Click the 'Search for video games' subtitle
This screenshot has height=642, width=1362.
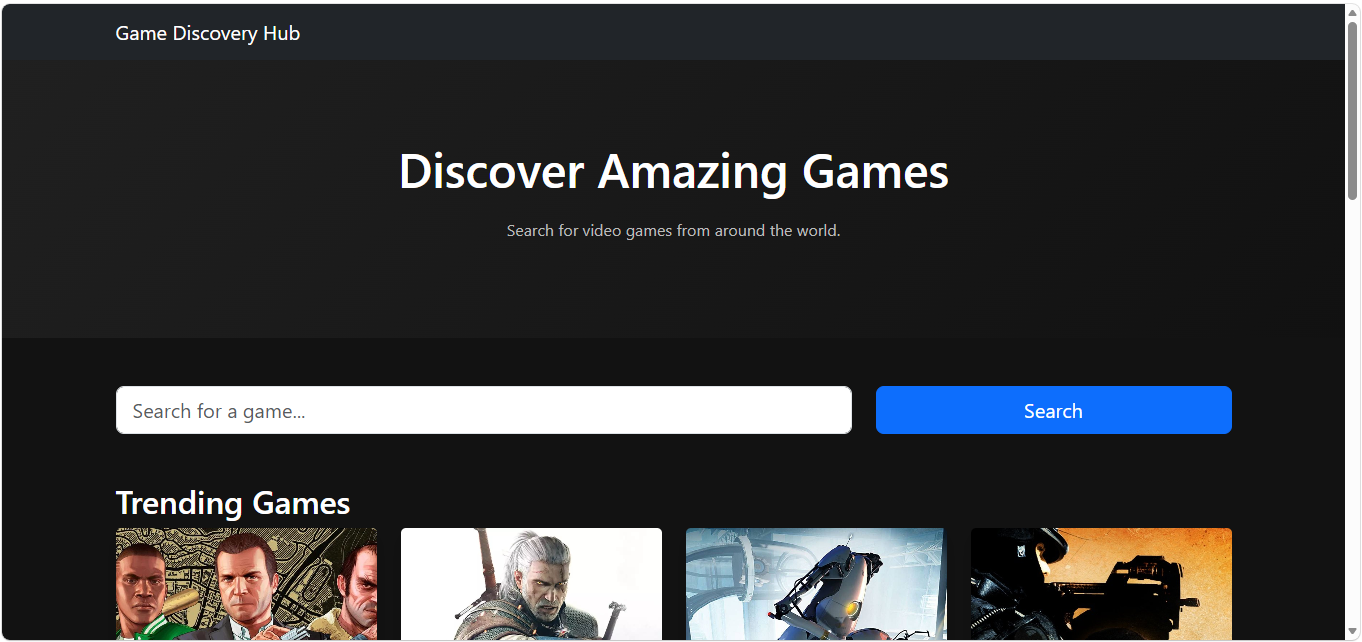[x=674, y=230]
